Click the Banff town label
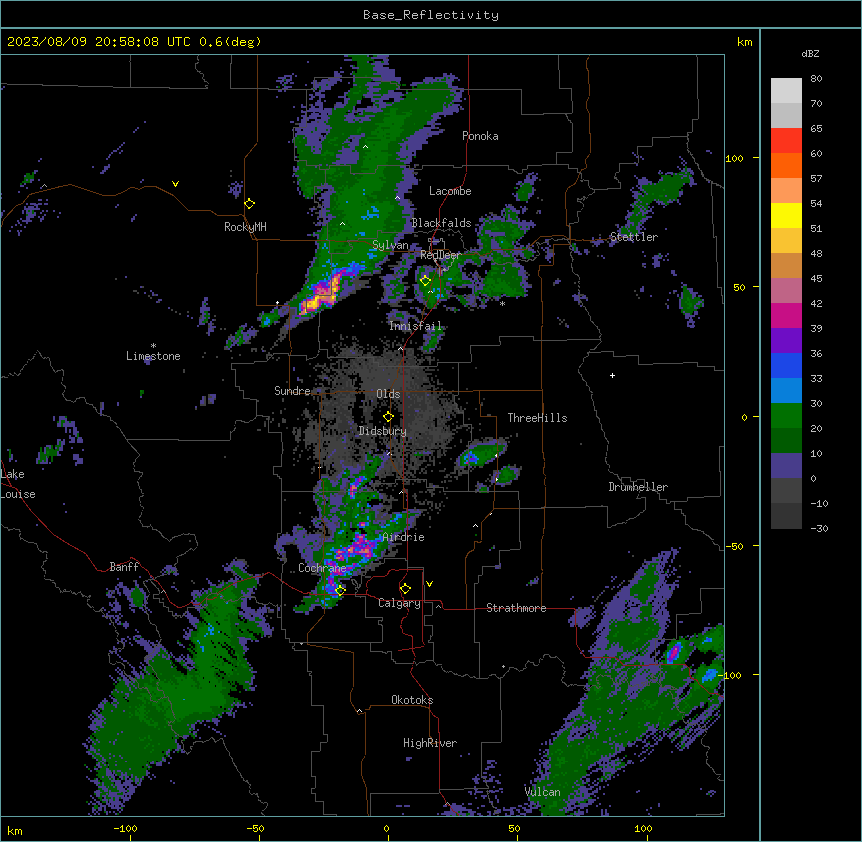Image resolution: width=862 pixels, height=842 pixels. pyautogui.click(x=124, y=567)
